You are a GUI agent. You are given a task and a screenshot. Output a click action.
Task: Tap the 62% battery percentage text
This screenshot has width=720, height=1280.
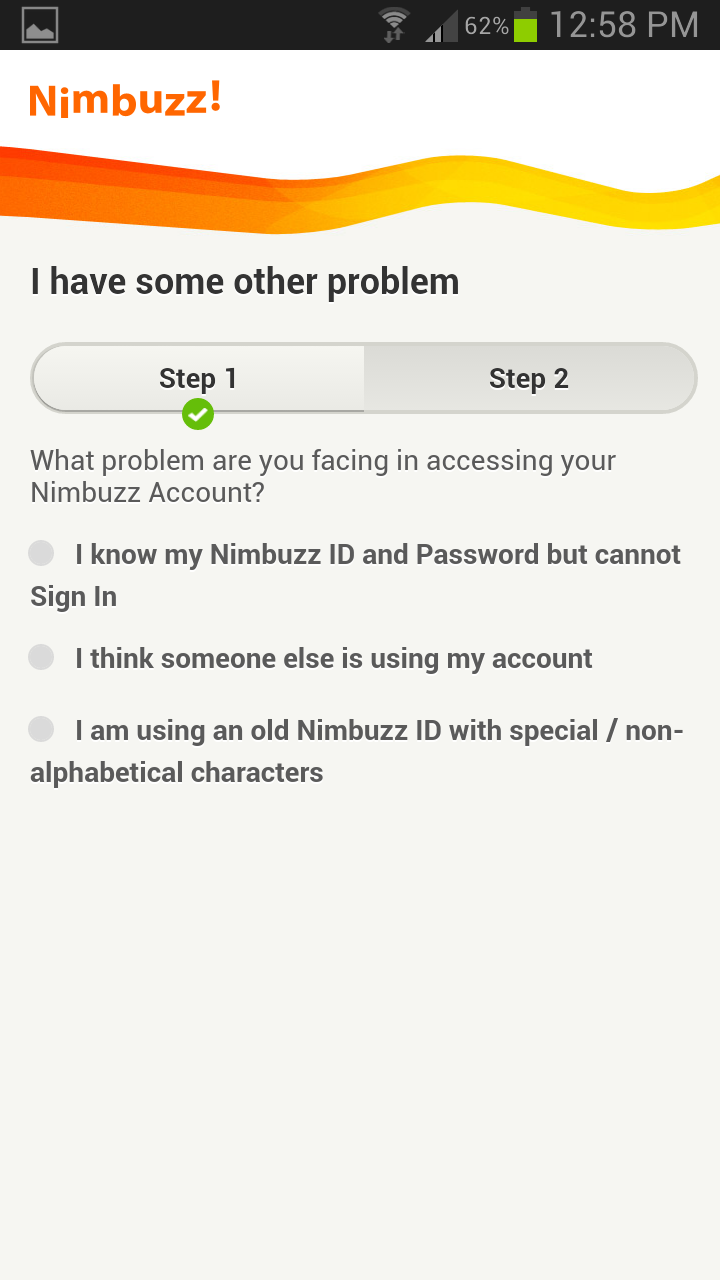pyautogui.click(x=486, y=26)
